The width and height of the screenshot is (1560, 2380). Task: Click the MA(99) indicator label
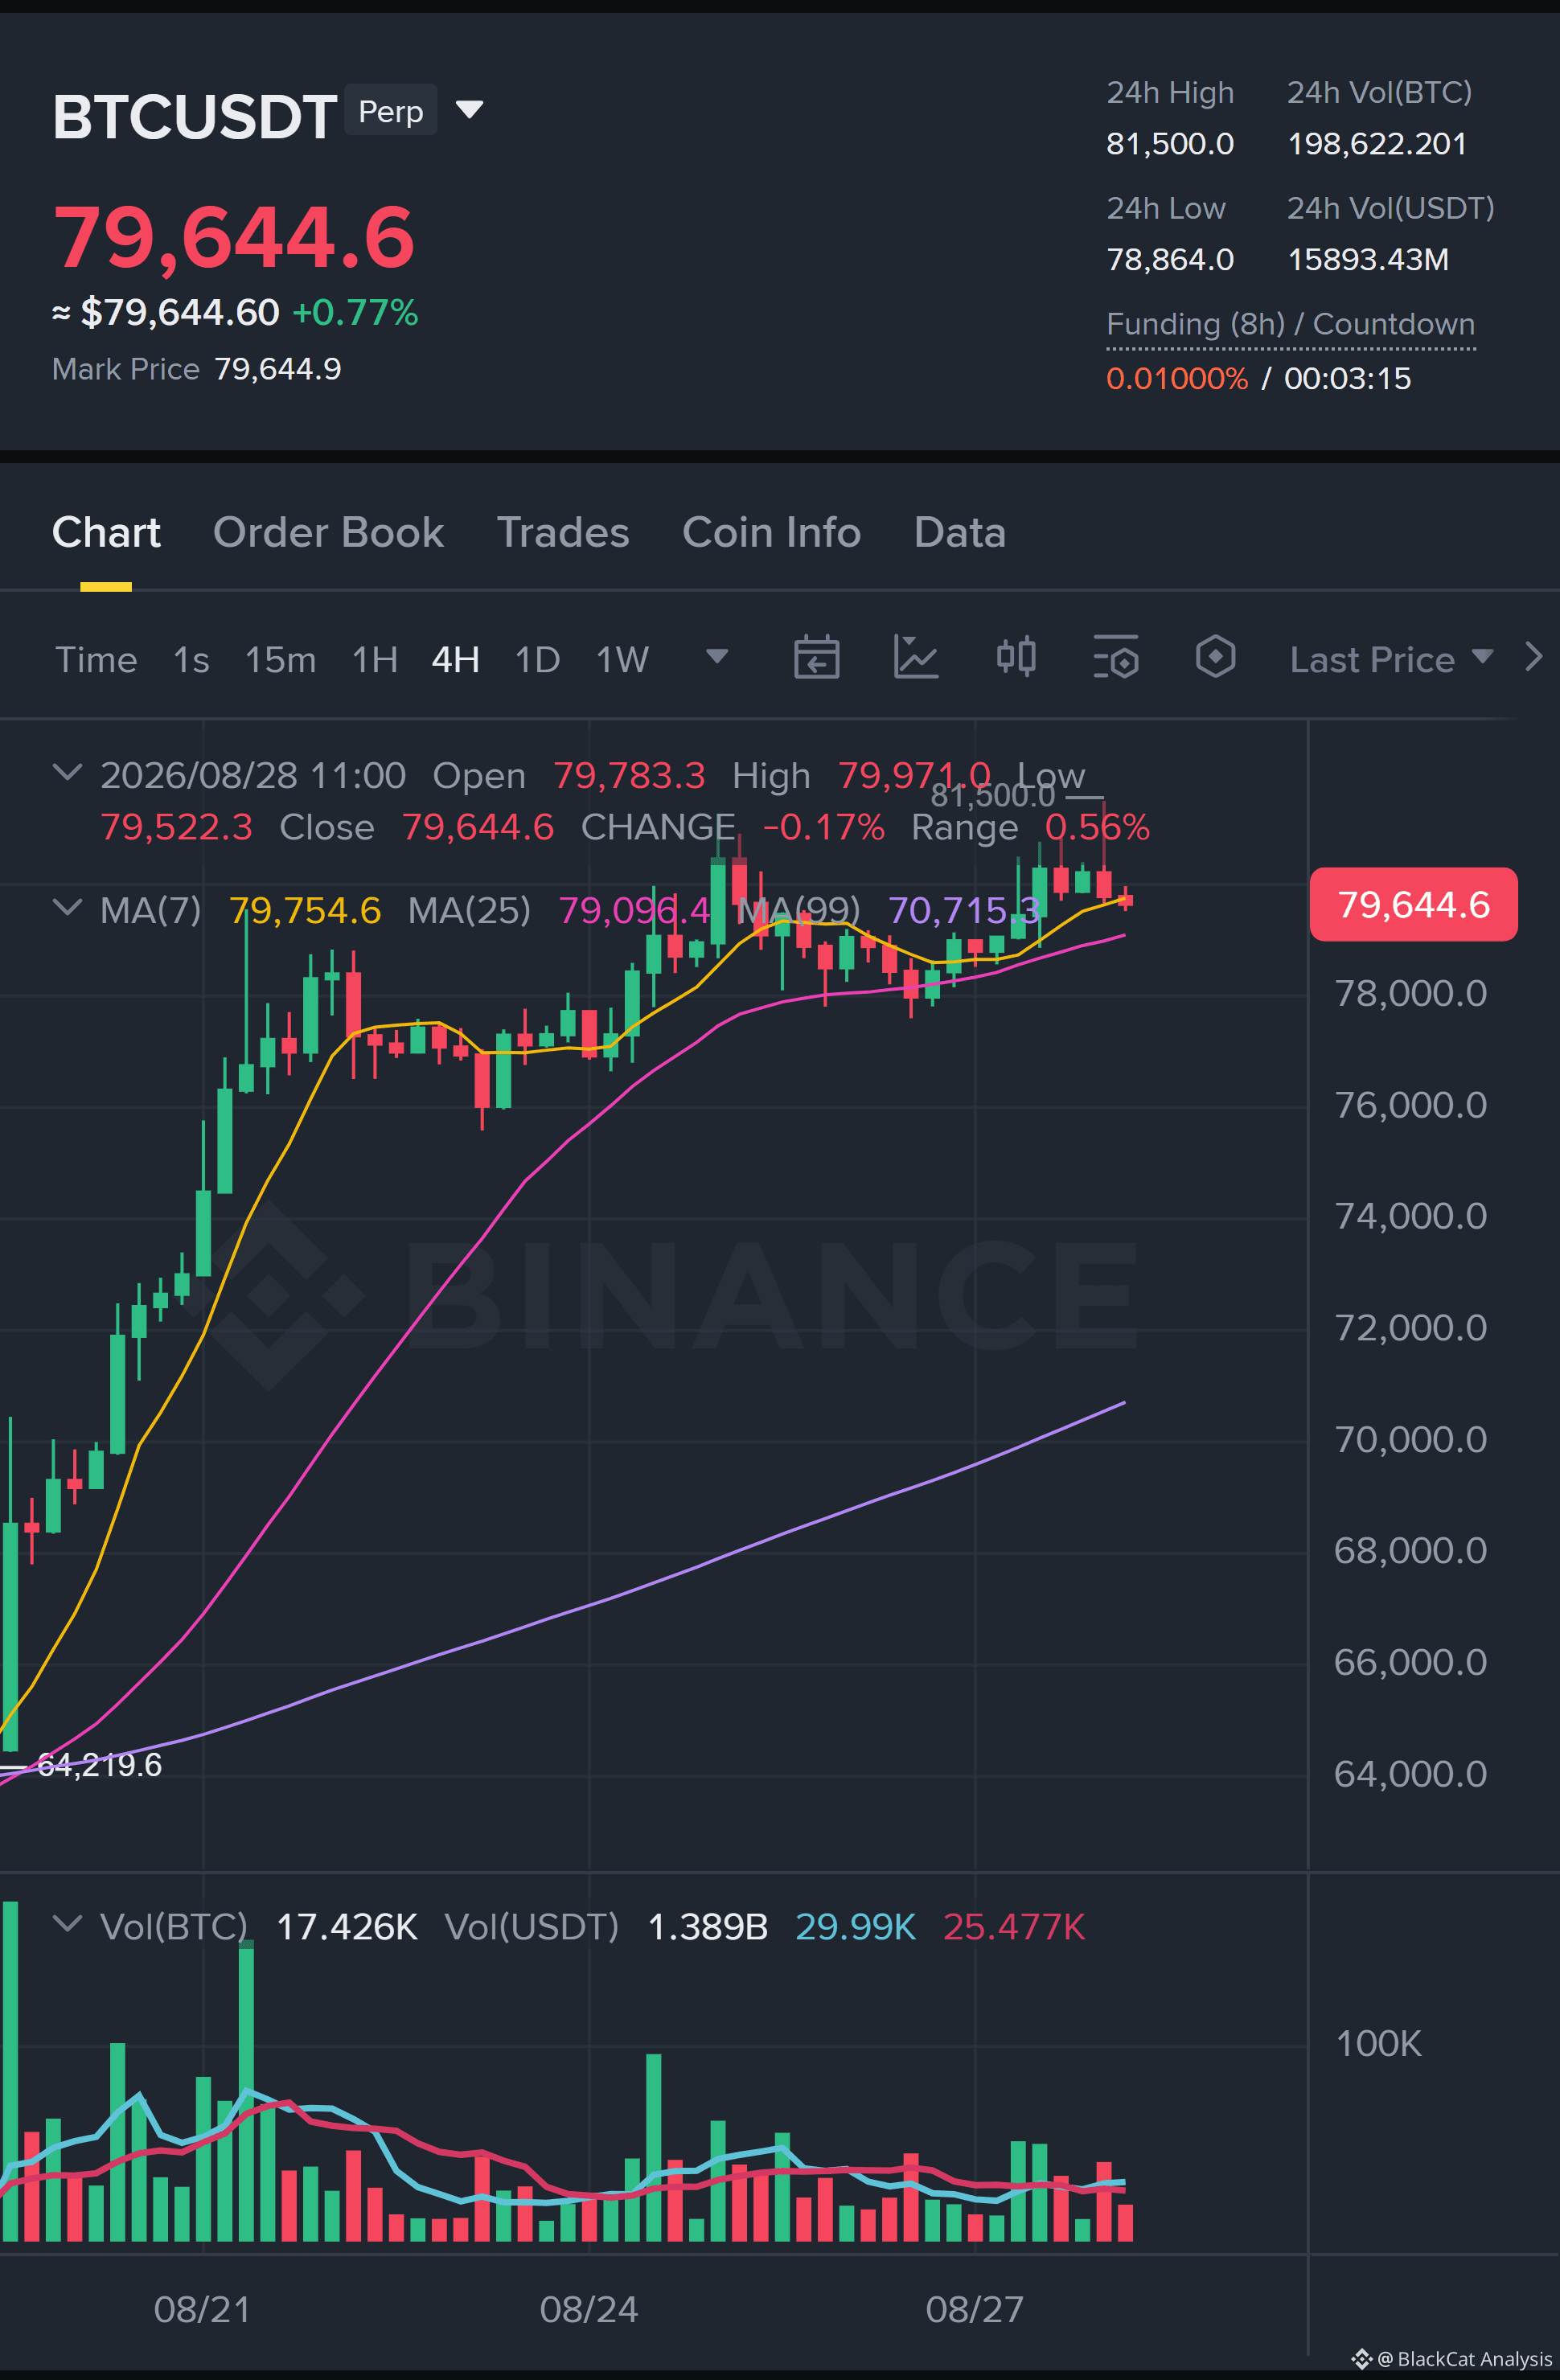(798, 910)
